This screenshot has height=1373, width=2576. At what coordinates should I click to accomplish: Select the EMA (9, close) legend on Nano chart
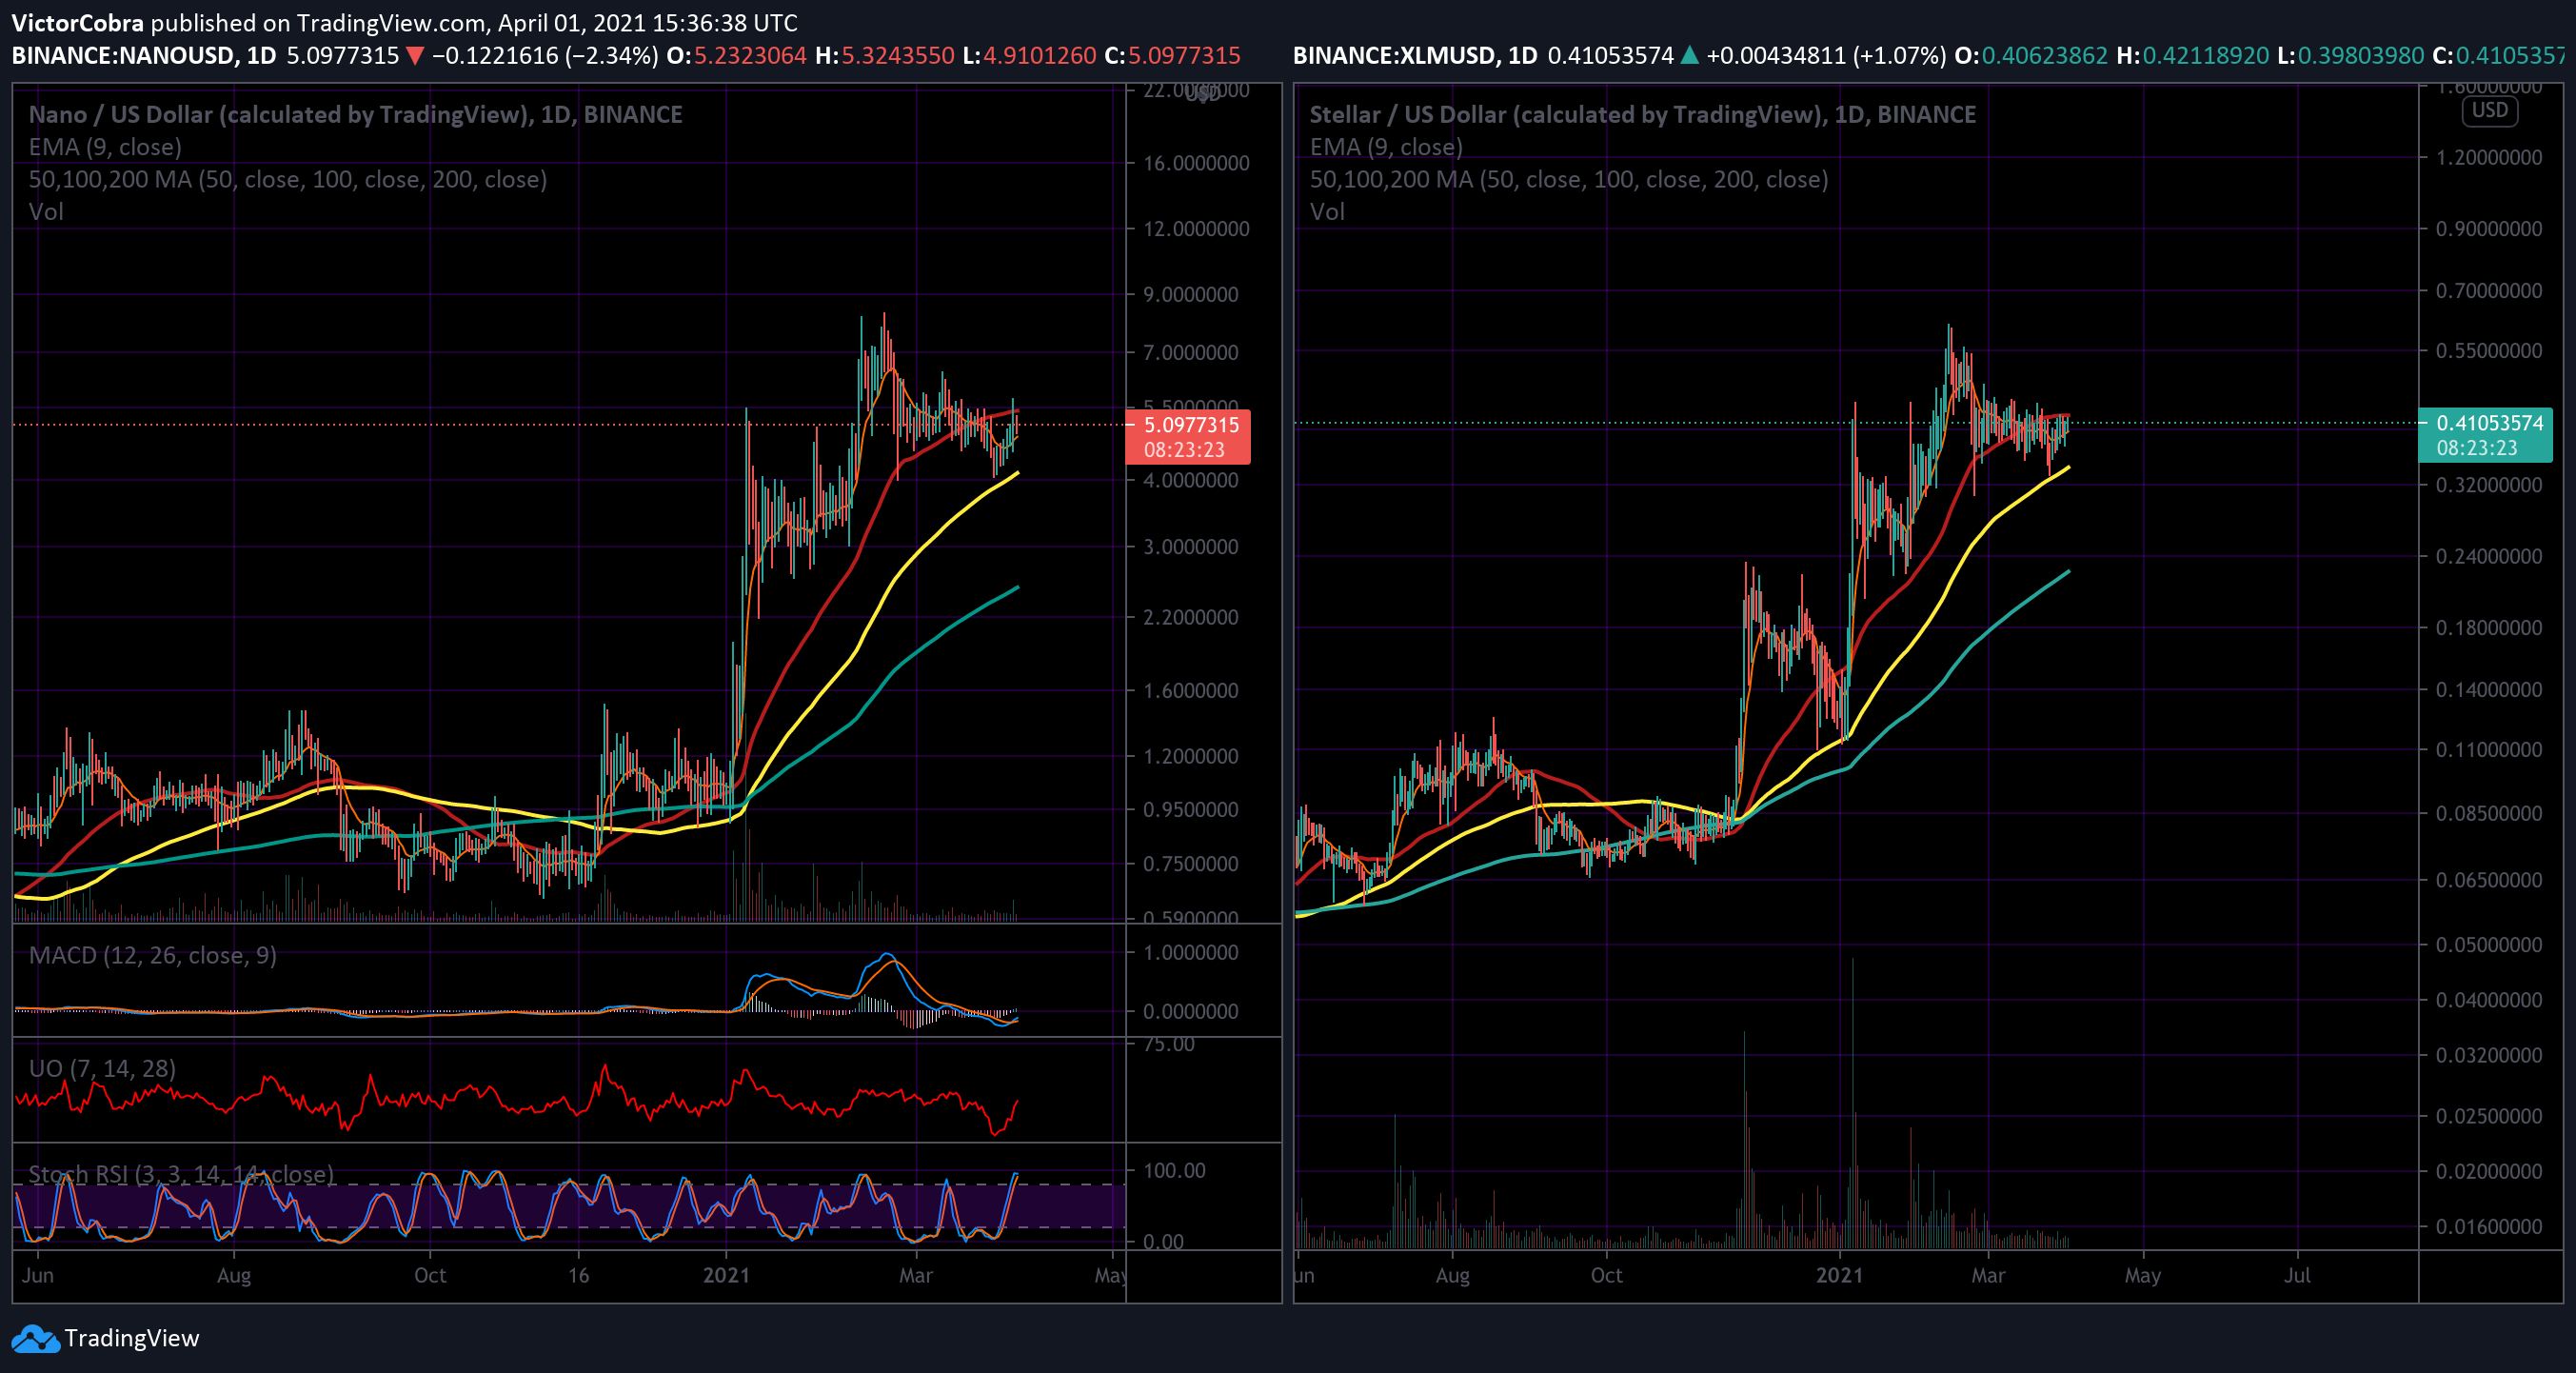click(x=105, y=147)
